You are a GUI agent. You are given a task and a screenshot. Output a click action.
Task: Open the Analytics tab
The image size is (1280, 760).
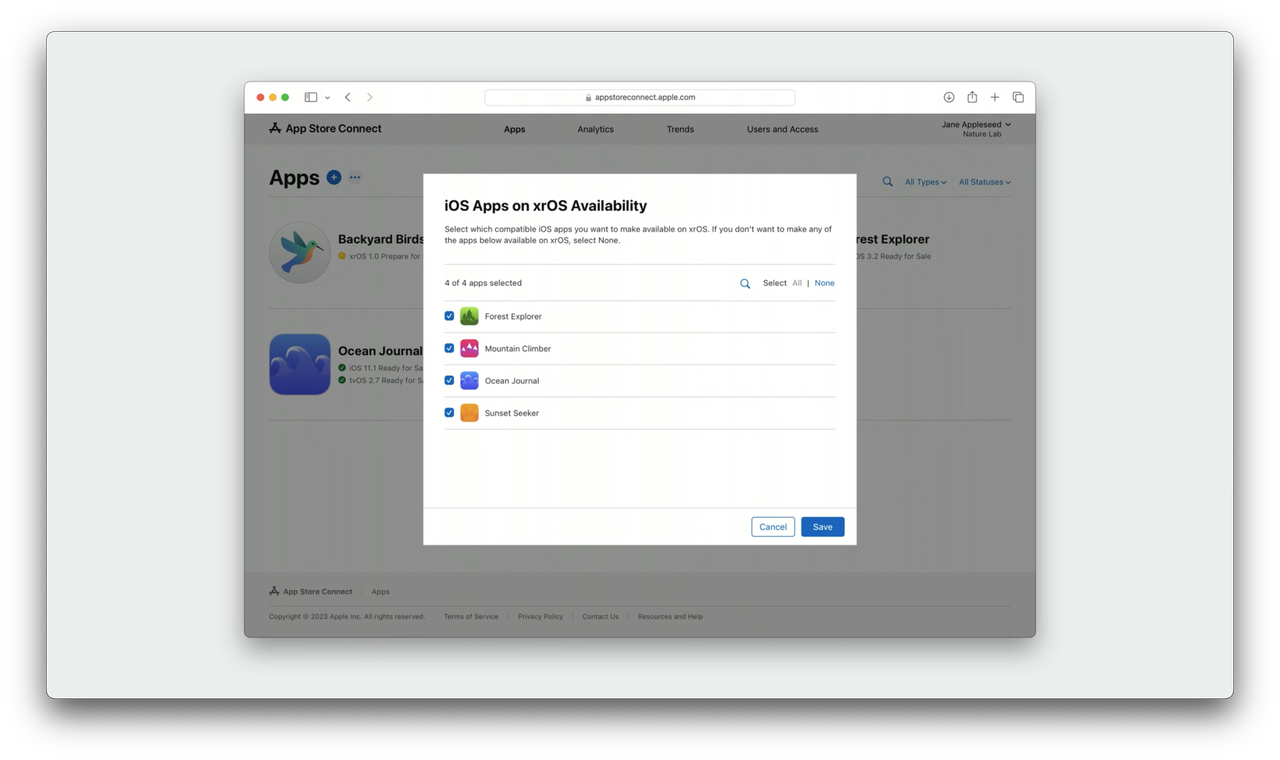click(596, 129)
